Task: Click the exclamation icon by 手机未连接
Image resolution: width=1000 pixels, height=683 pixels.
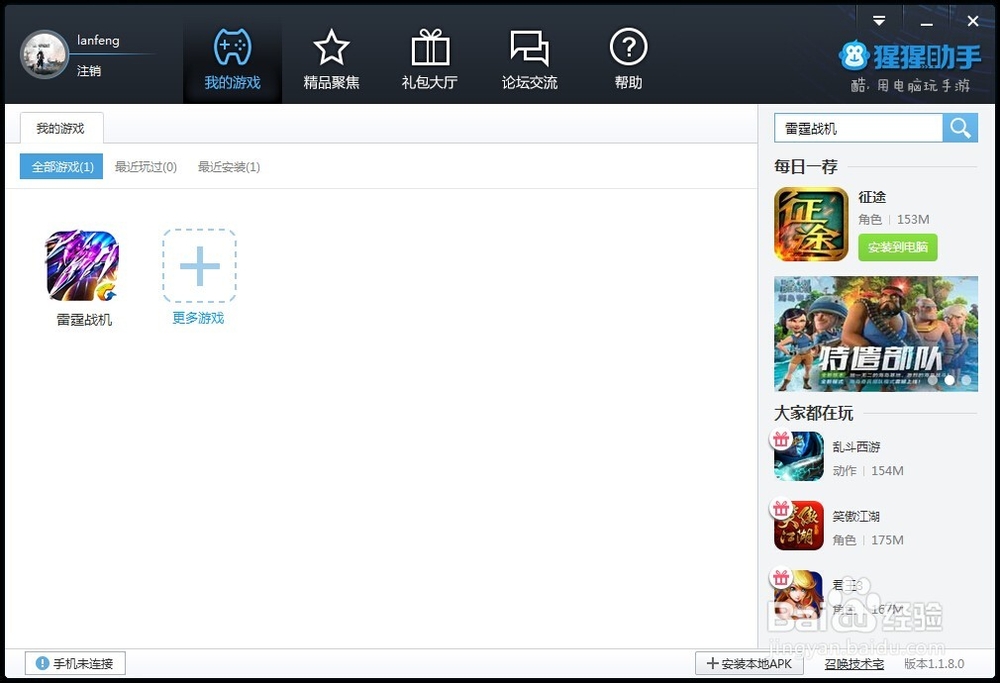Action: click(42, 663)
